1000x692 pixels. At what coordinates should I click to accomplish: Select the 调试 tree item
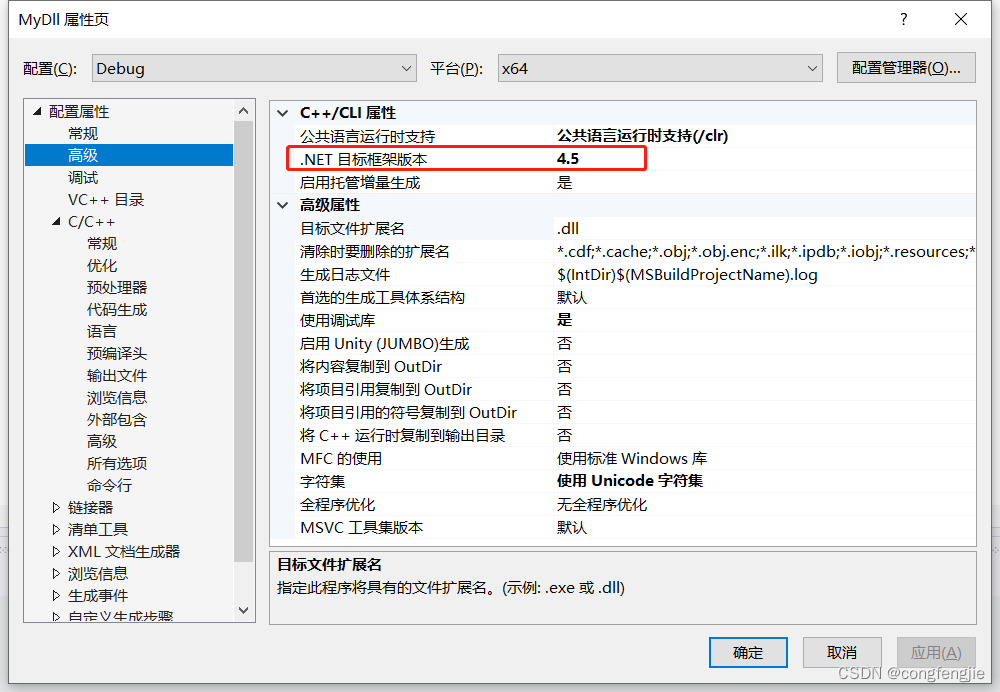[x=82, y=177]
